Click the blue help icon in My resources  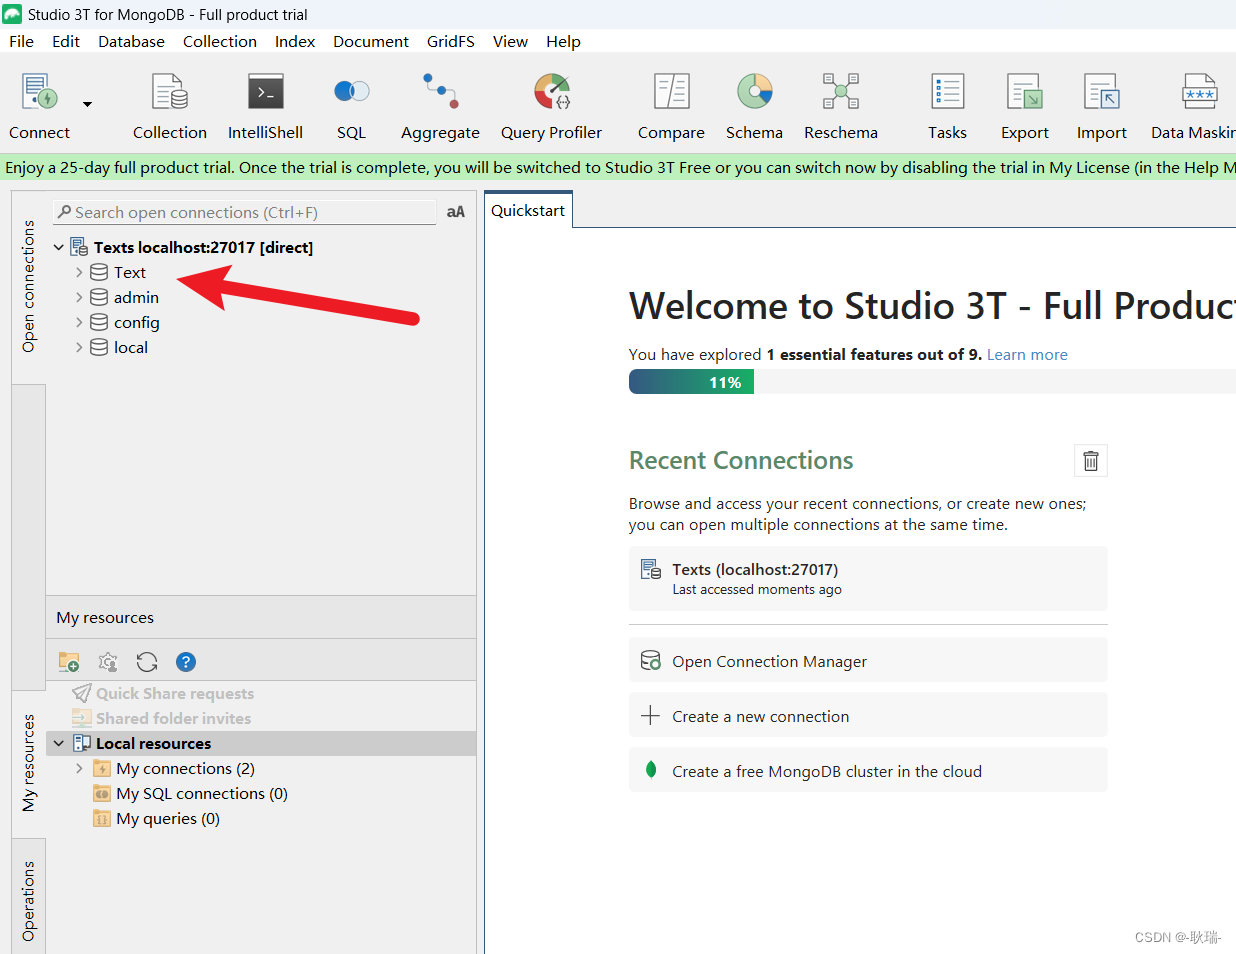coord(186,662)
